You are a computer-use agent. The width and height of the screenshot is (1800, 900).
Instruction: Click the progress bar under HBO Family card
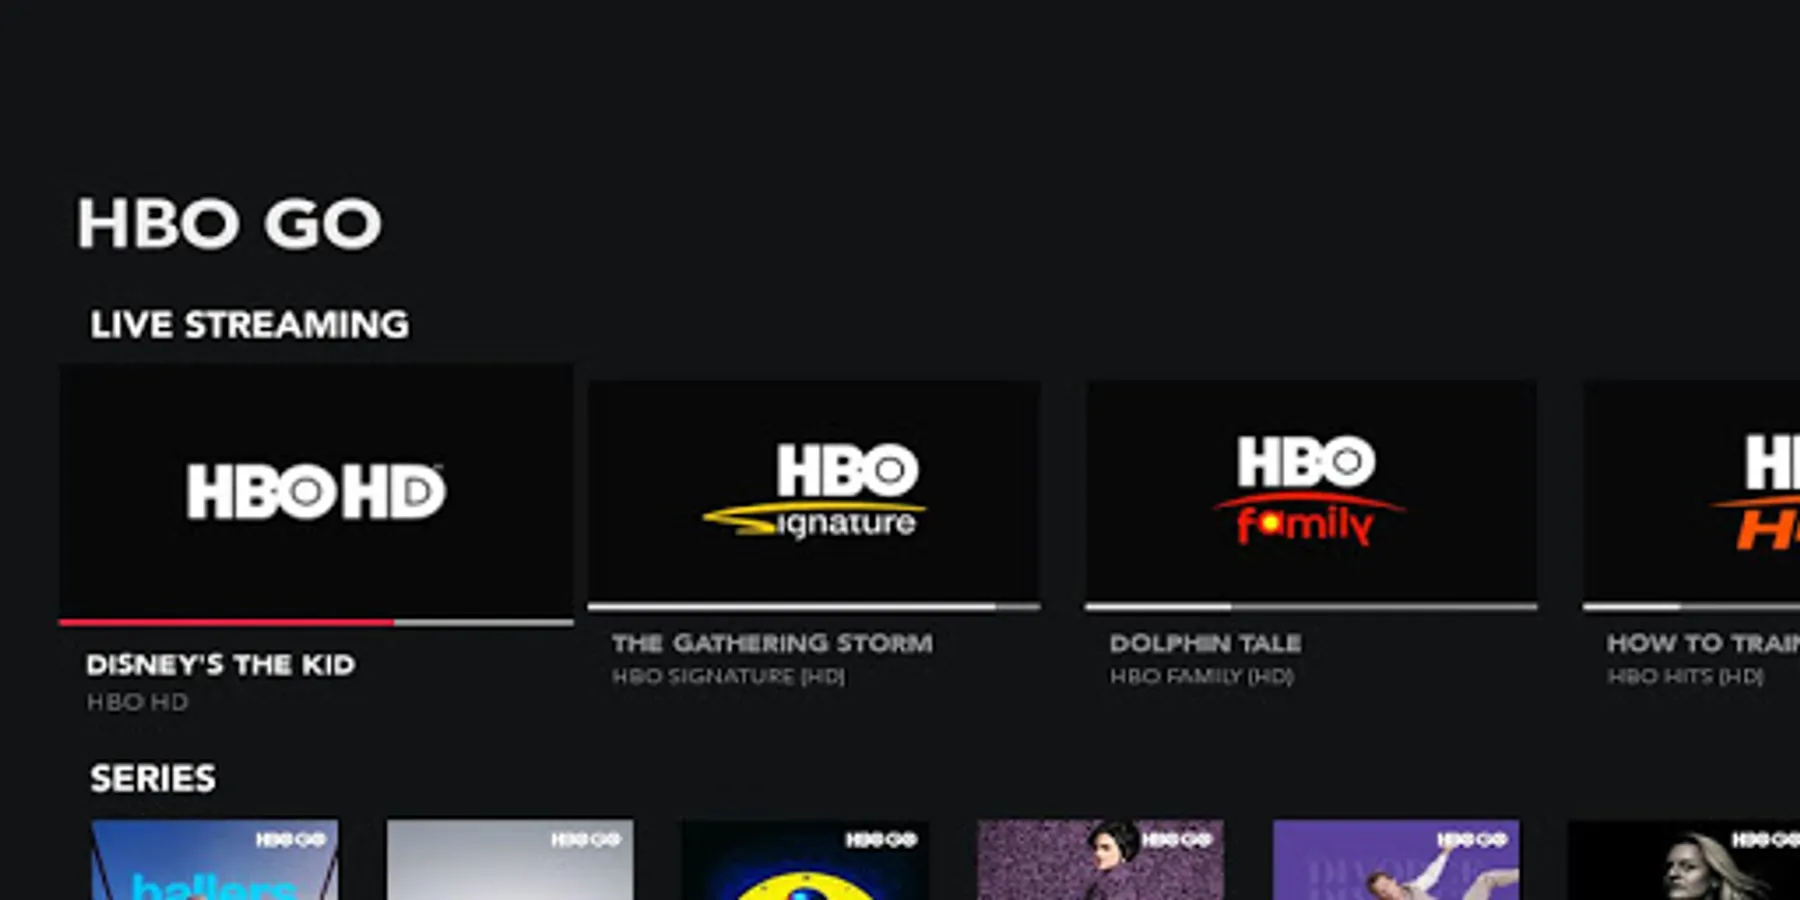click(x=1311, y=606)
